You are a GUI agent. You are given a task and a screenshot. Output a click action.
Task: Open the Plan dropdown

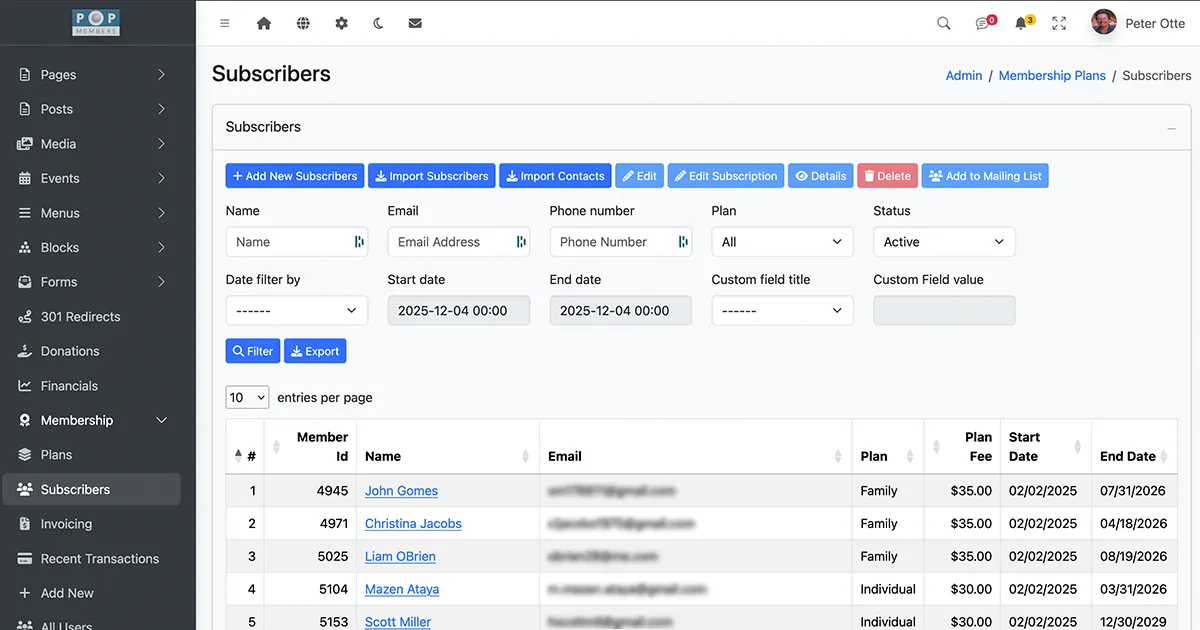[x=783, y=242]
